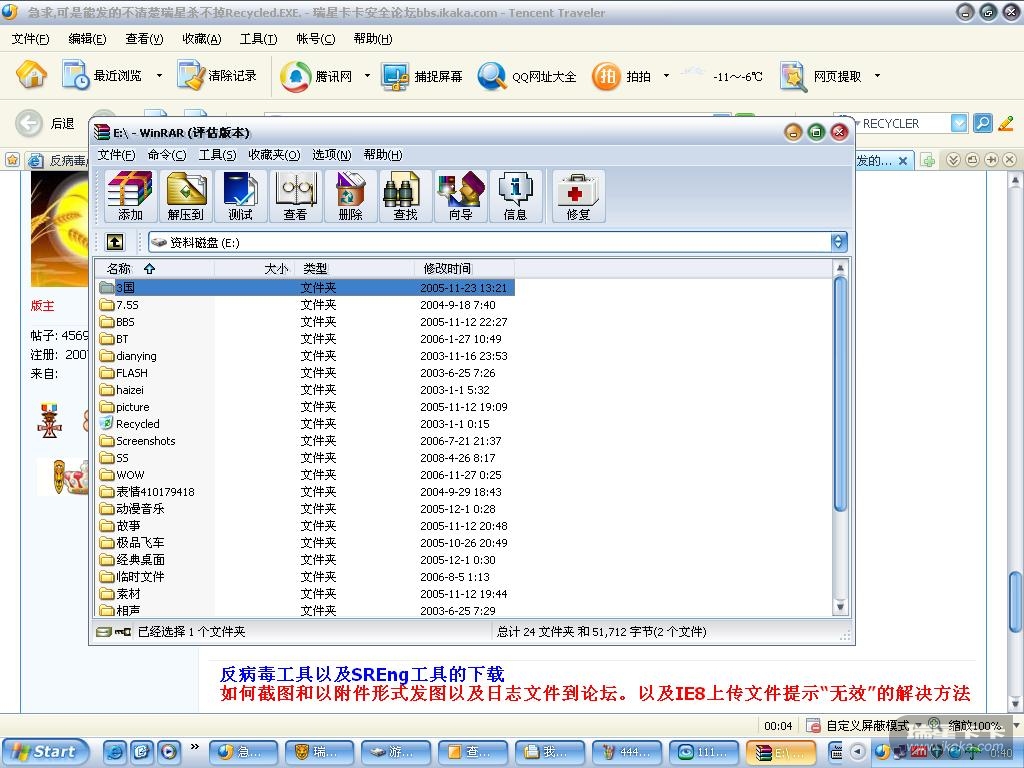Go up one folder level in WinRAR
This screenshot has width=1024, height=768.
tap(115, 242)
